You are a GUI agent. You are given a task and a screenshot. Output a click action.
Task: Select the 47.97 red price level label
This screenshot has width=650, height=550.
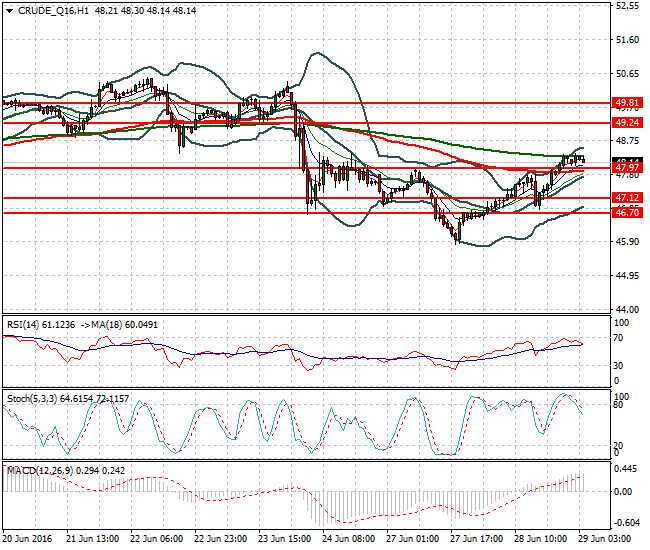627,168
